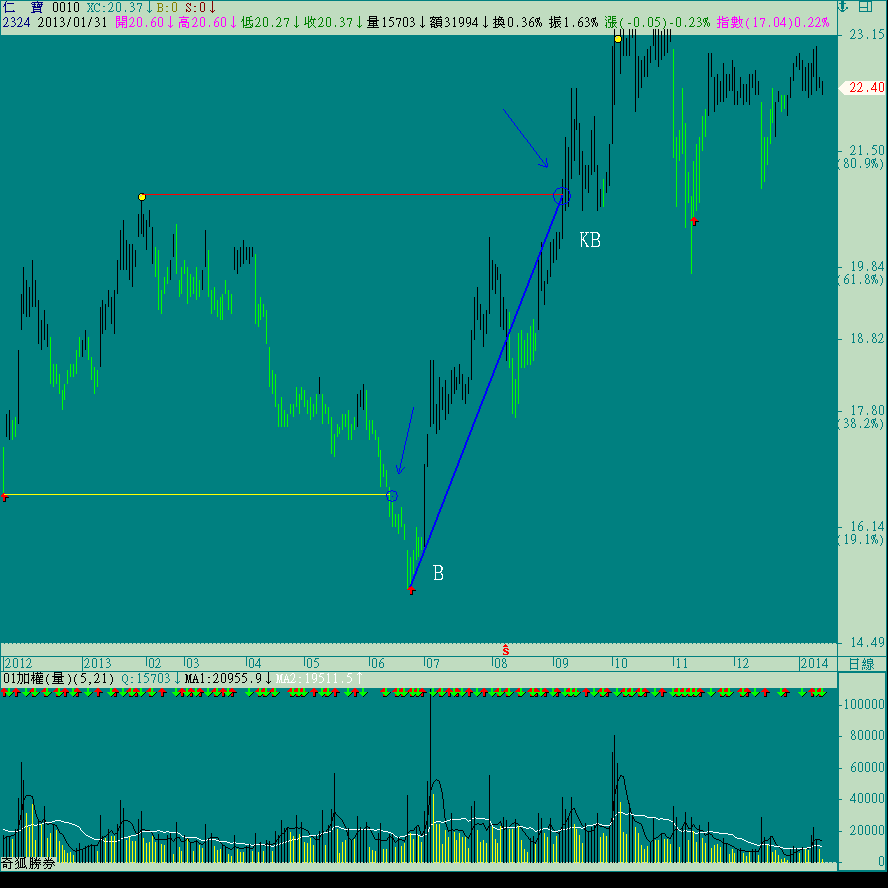
Task: Click the stock code 2324 in header
Action: pyautogui.click(x=16, y=22)
